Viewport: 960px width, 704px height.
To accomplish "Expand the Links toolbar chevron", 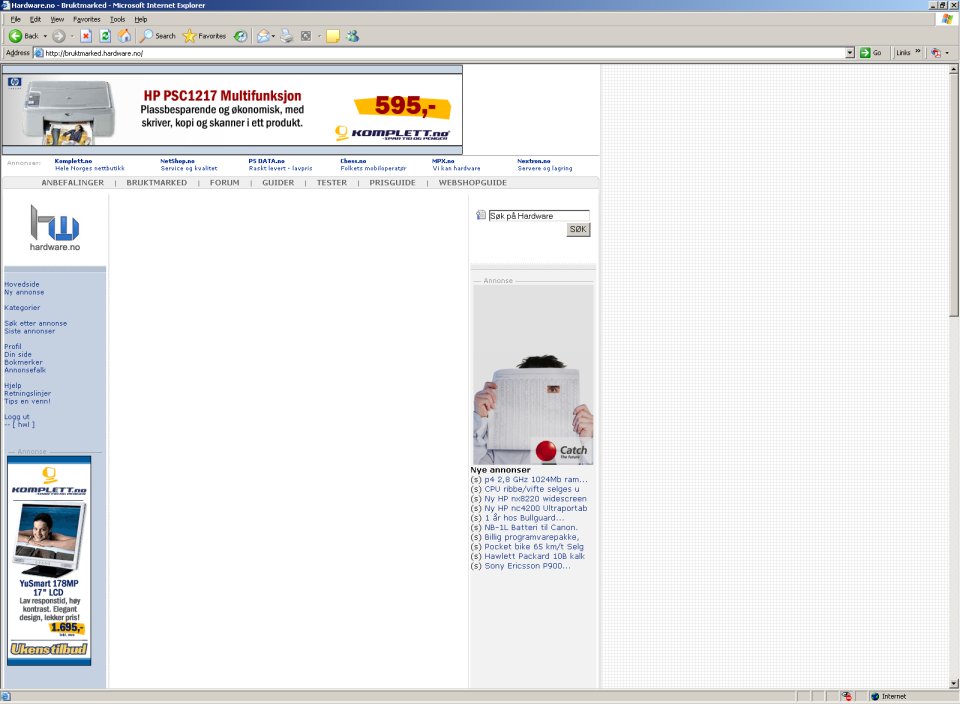I will tap(917, 51).
